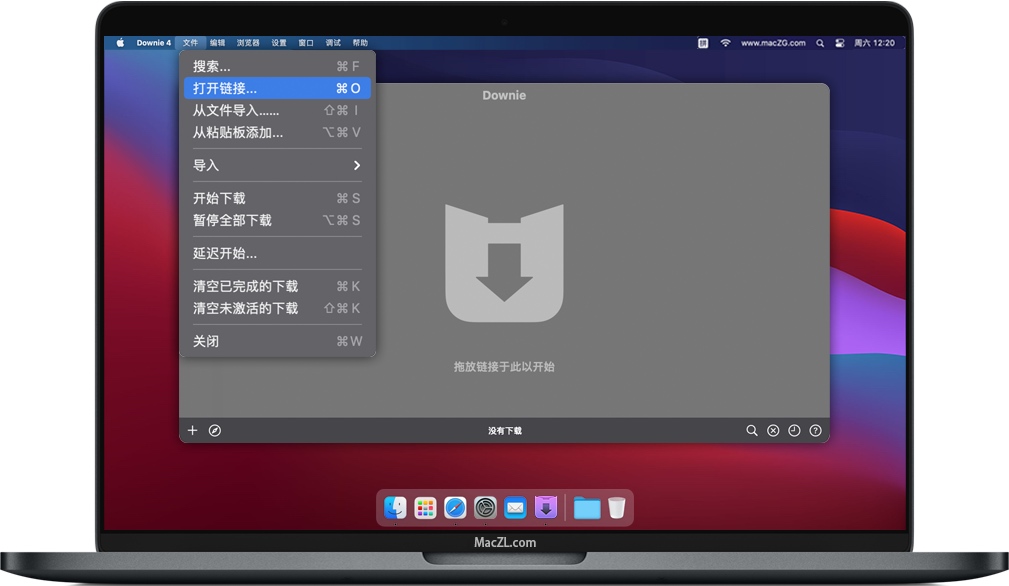Select 从粘贴板添加... menu item
Screen dimensions: 1009x586
277,133
